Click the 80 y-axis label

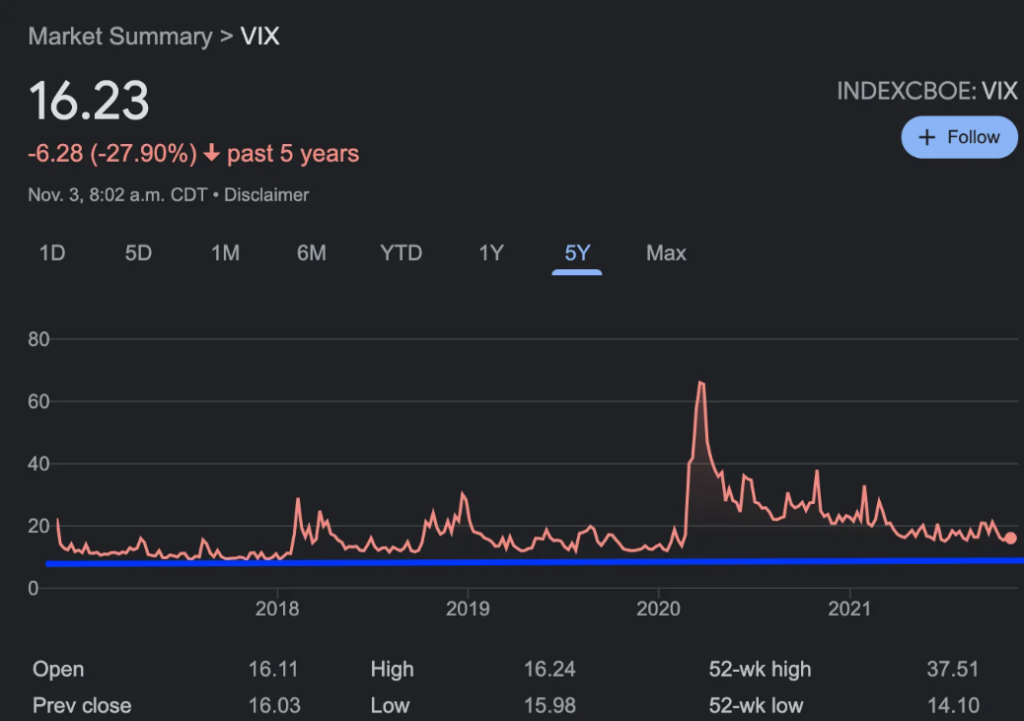coord(39,339)
